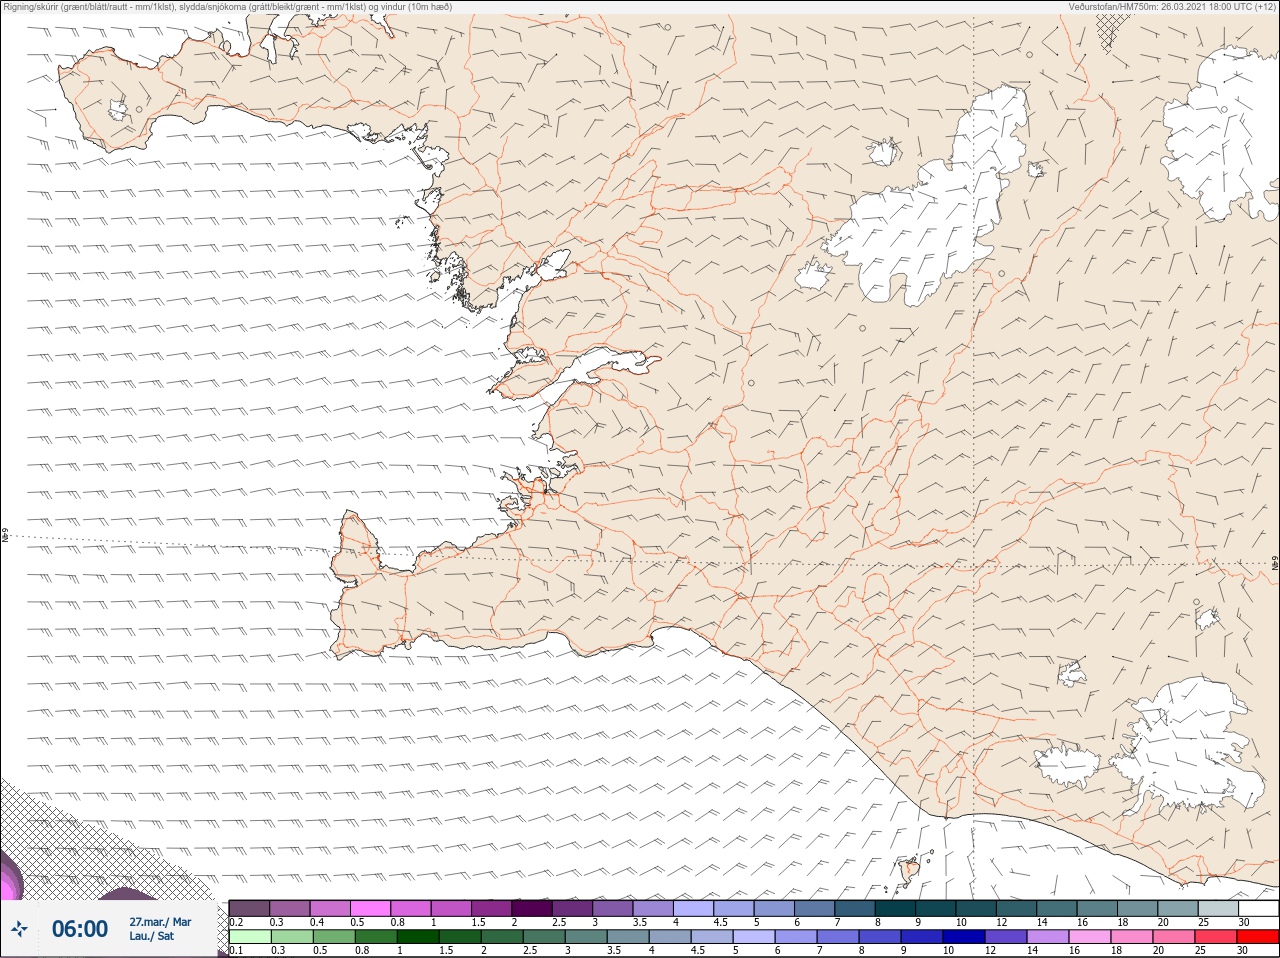This screenshot has height=958, width=1280.
Task: Click the Vestmannaeyjar island off the south coast
Action: [910, 871]
